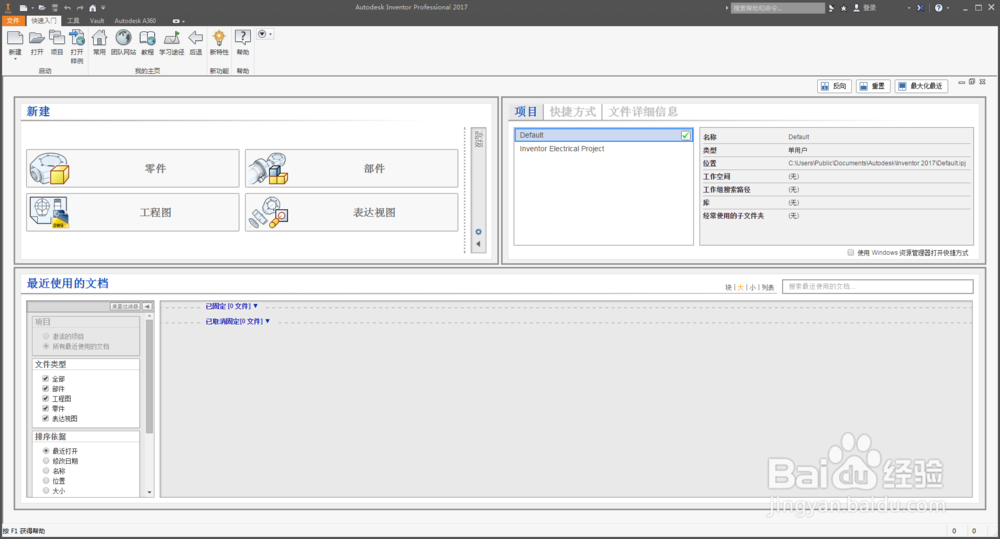Select Inventor Electrical Project in list

[562, 149]
